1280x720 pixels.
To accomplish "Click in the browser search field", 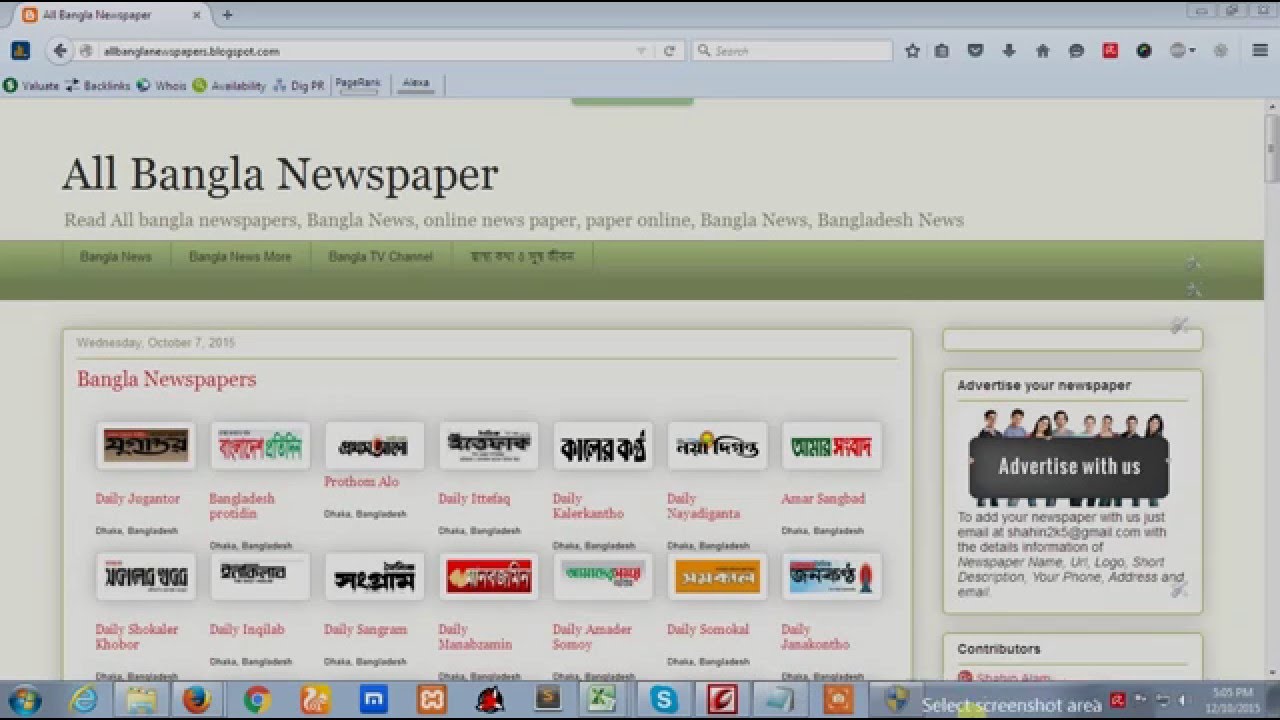I will pyautogui.click(x=800, y=51).
